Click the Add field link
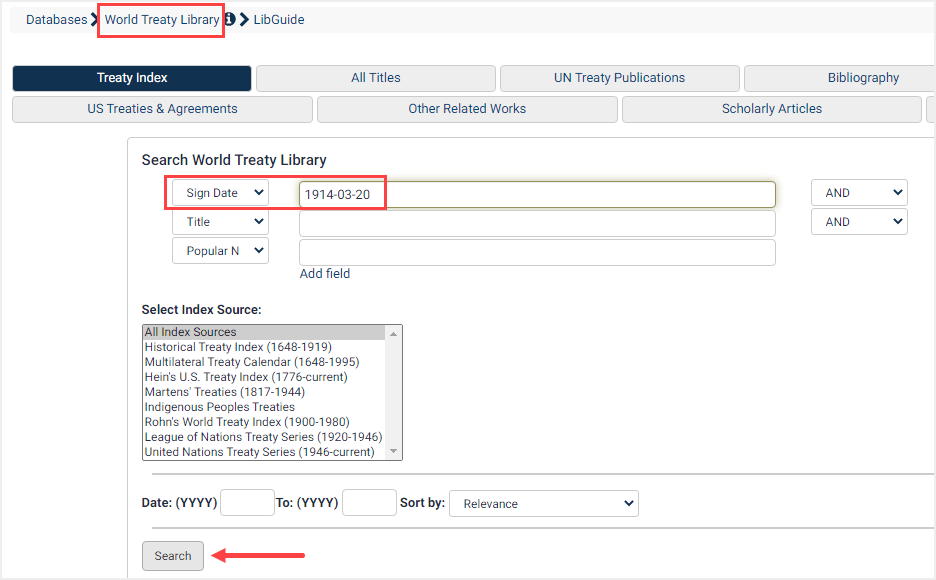This screenshot has height=580, width=936. pos(325,274)
